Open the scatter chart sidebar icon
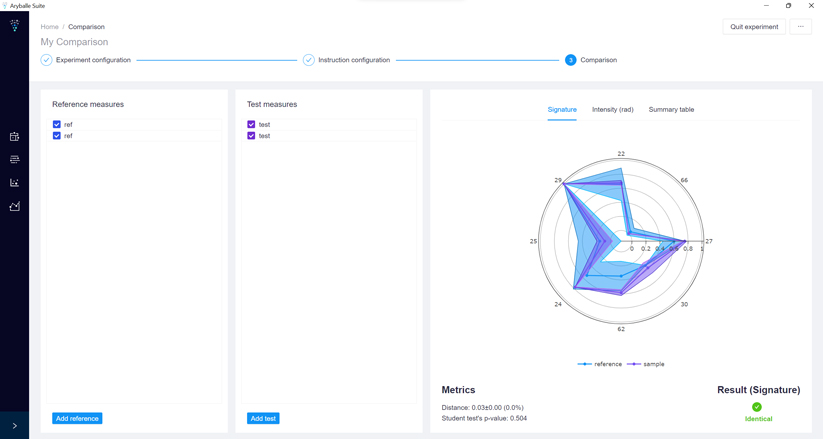The image size is (823, 439). (14, 183)
